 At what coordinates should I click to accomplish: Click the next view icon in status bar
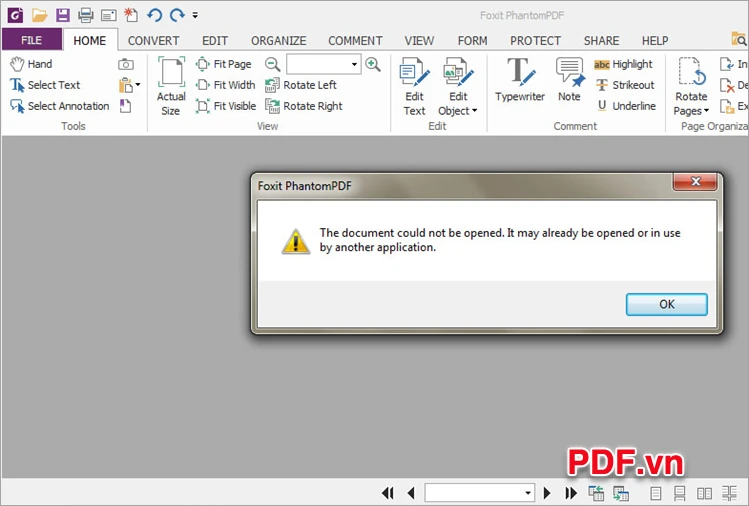pos(621,493)
